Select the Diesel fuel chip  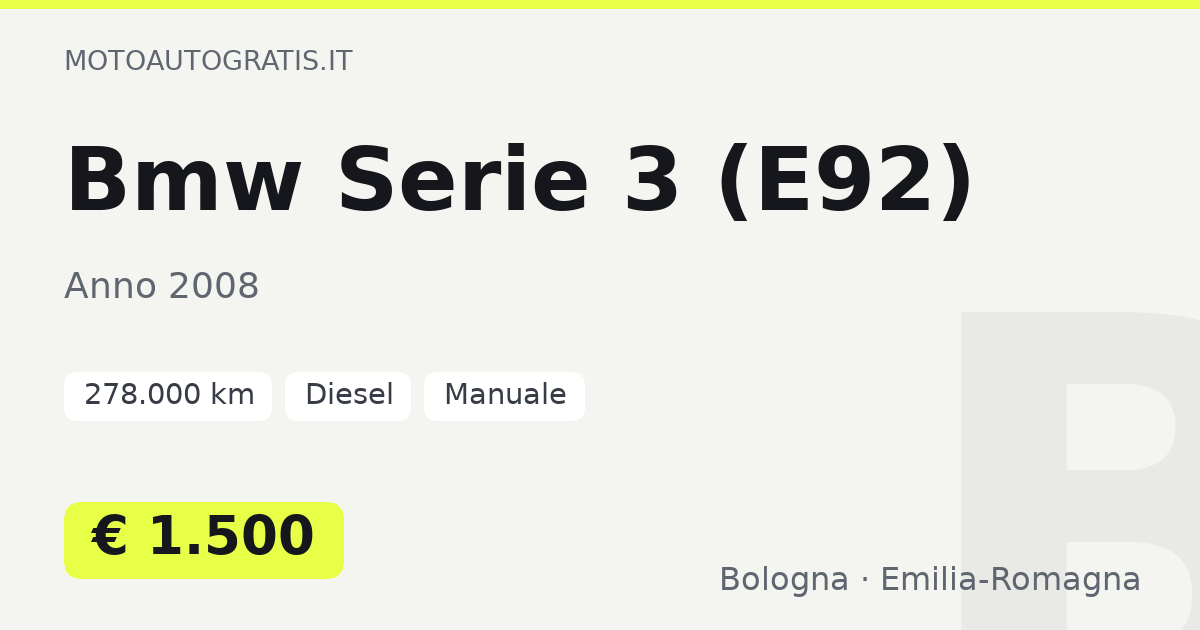pyautogui.click(x=348, y=396)
